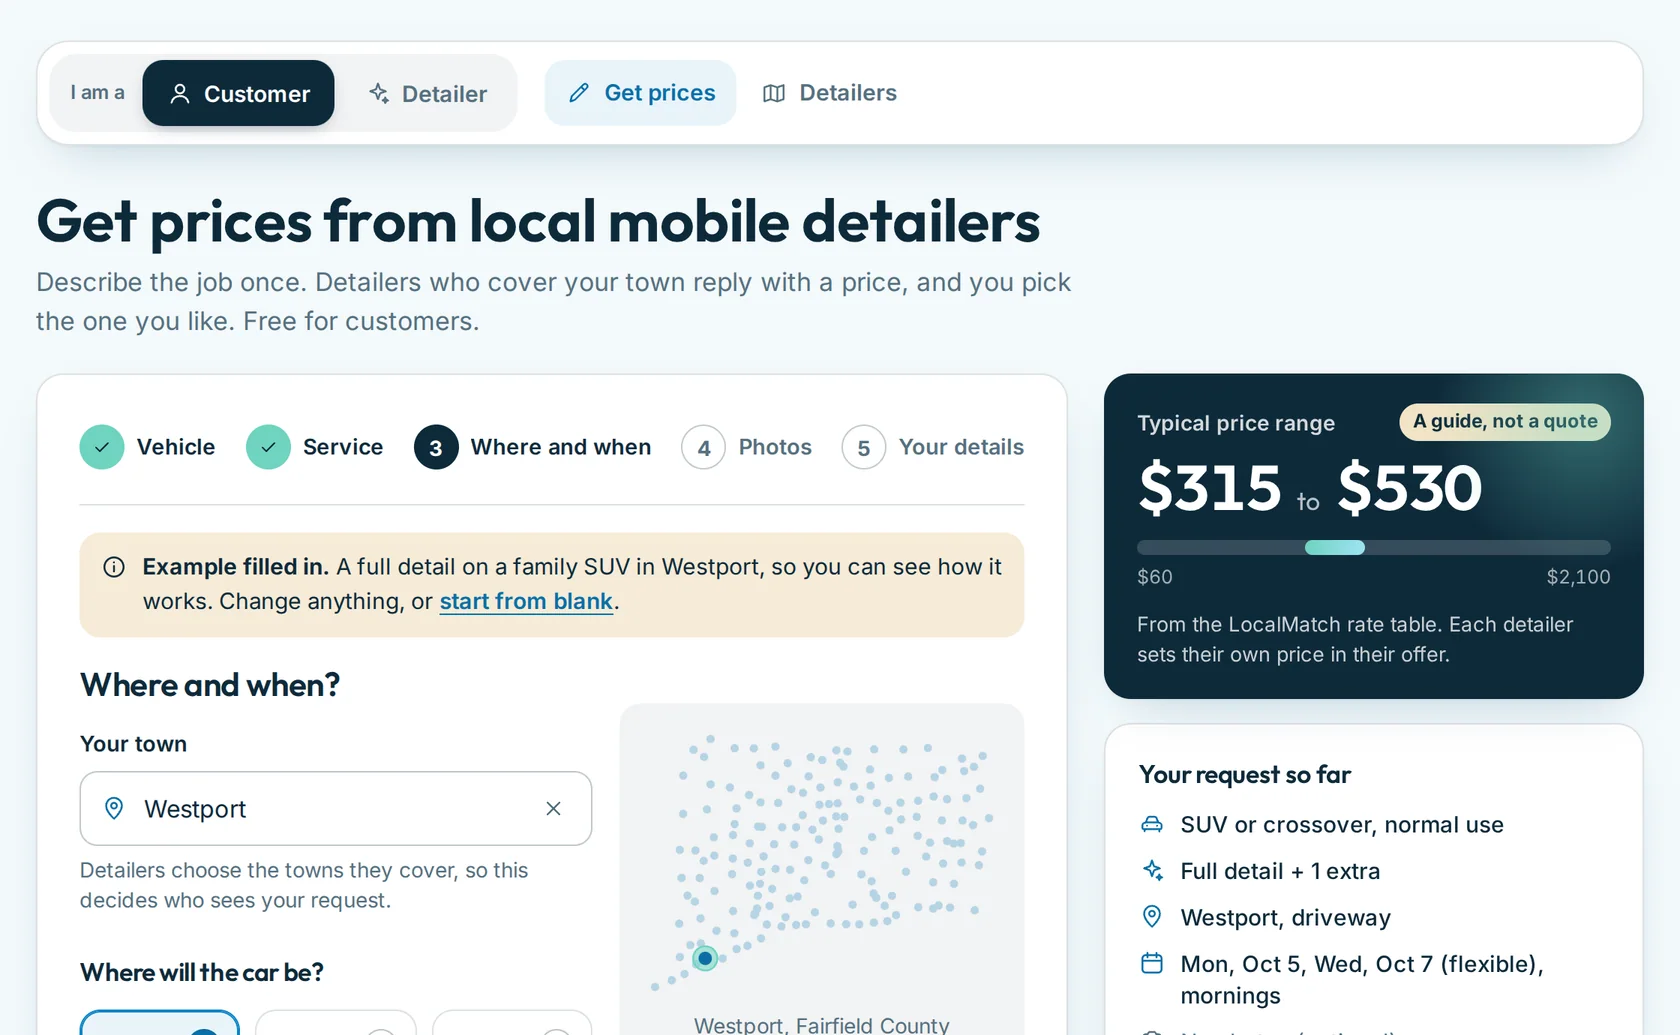The height and width of the screenshot is (1035, 1680).
Task: Jump to step 5 Your details
Action: click(x=933, y=447)
